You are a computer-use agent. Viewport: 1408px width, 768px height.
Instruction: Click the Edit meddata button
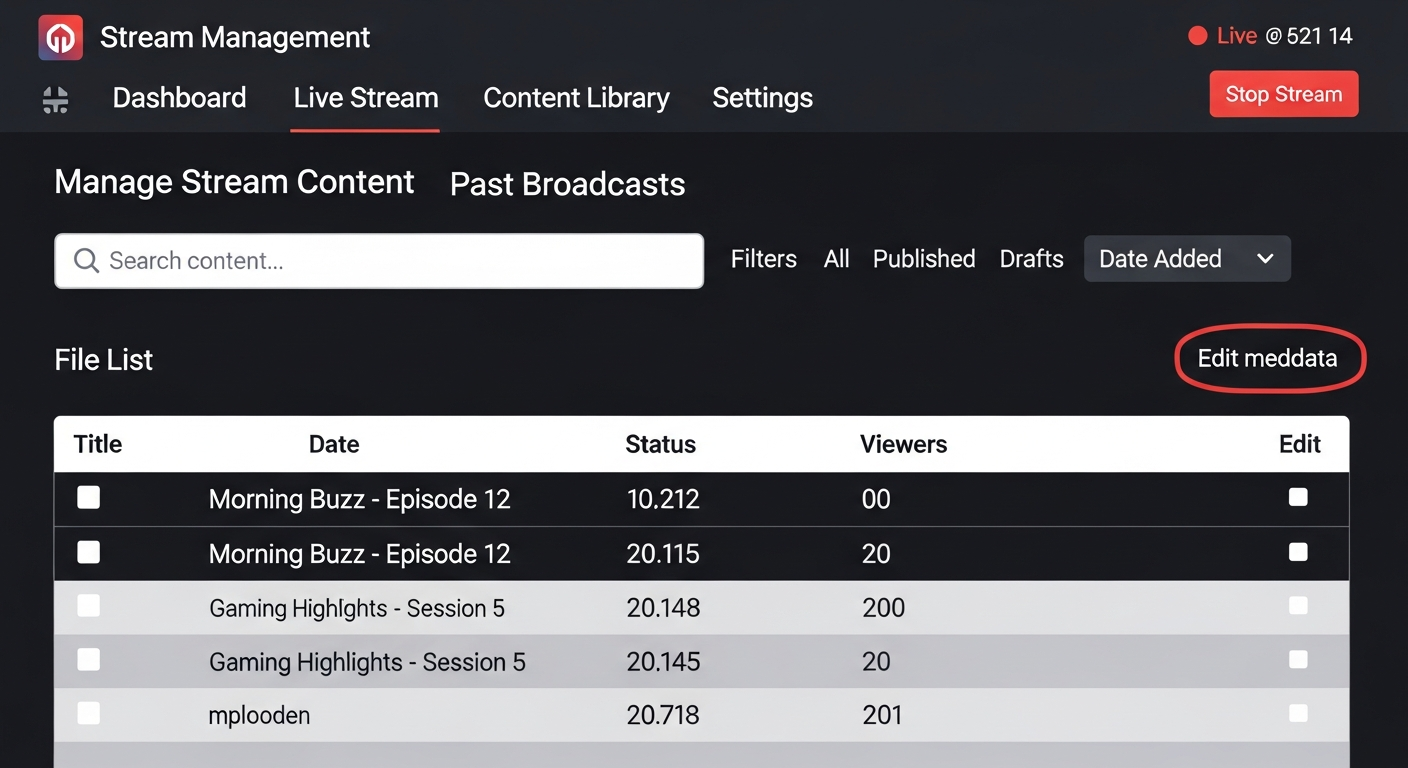tap(1267, 358)
